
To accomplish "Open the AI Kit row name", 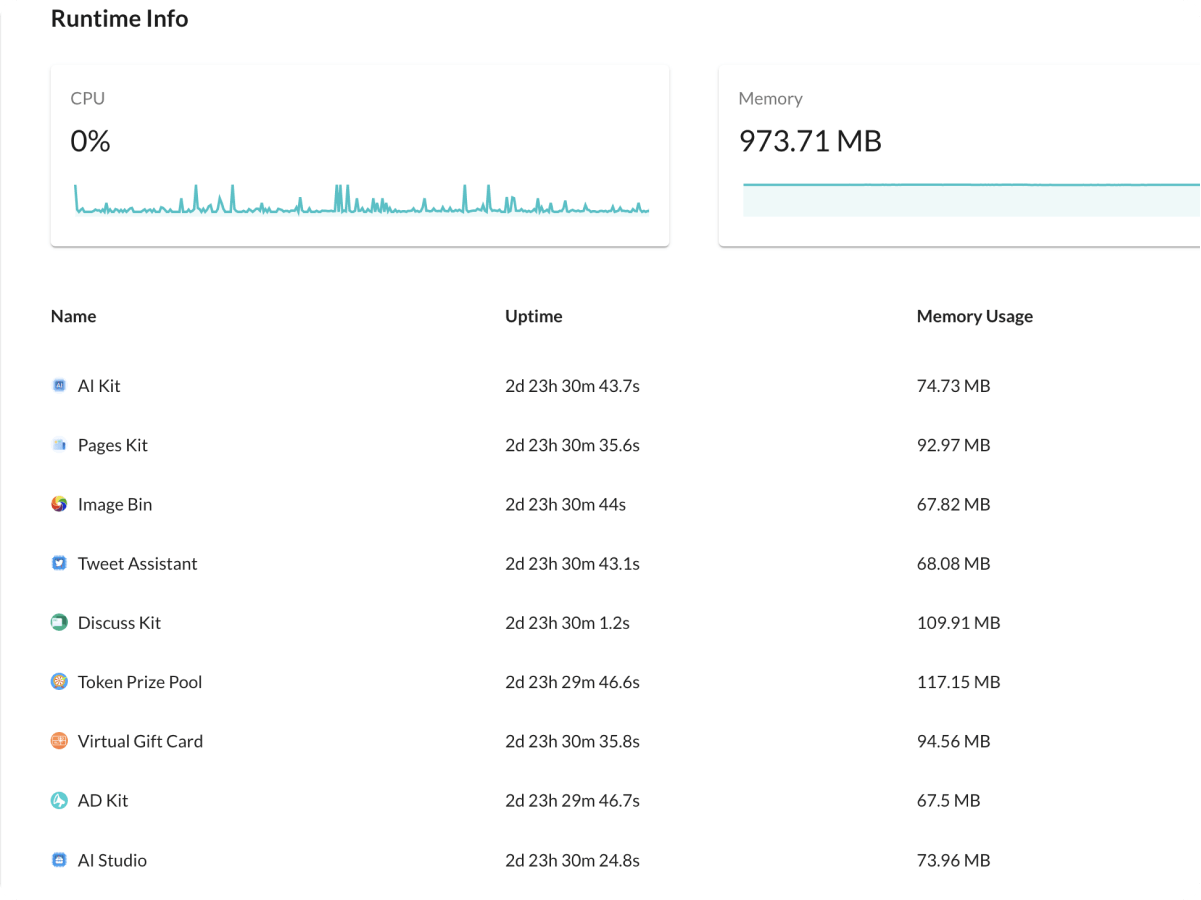I will (x=99, y=386).
